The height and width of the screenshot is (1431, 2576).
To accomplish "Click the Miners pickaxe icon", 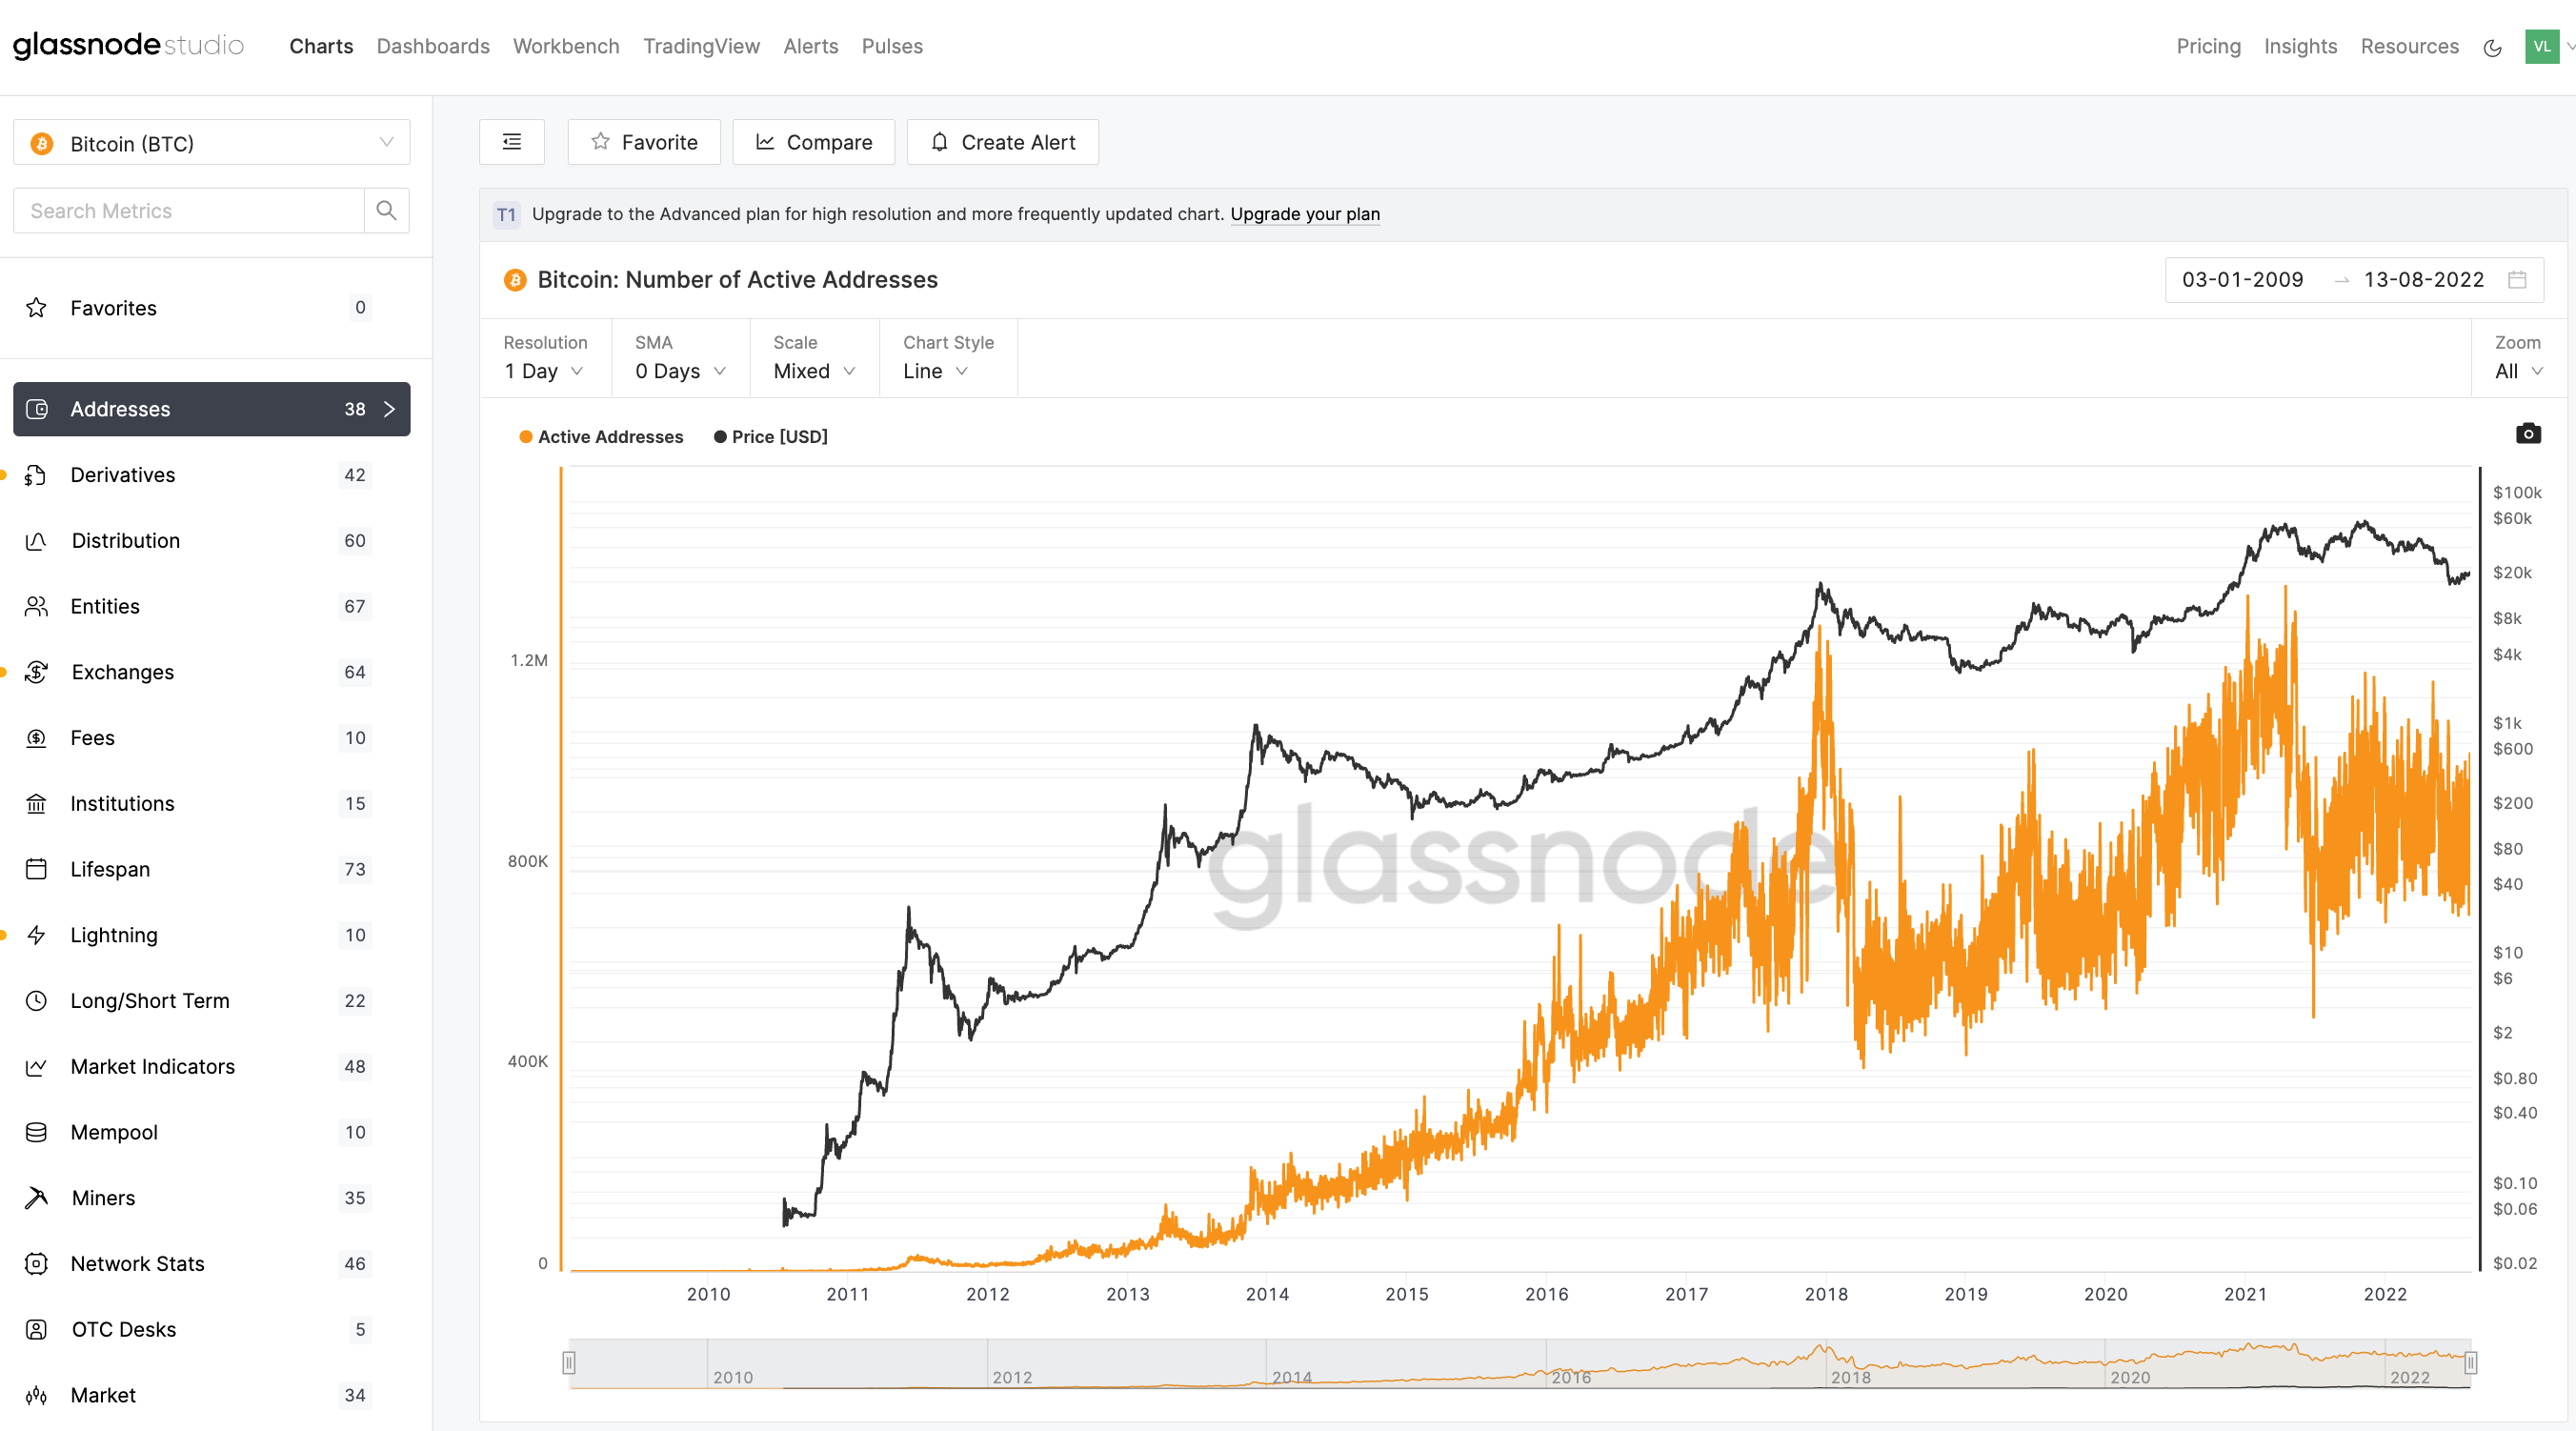I will (x=37, y=1198).
